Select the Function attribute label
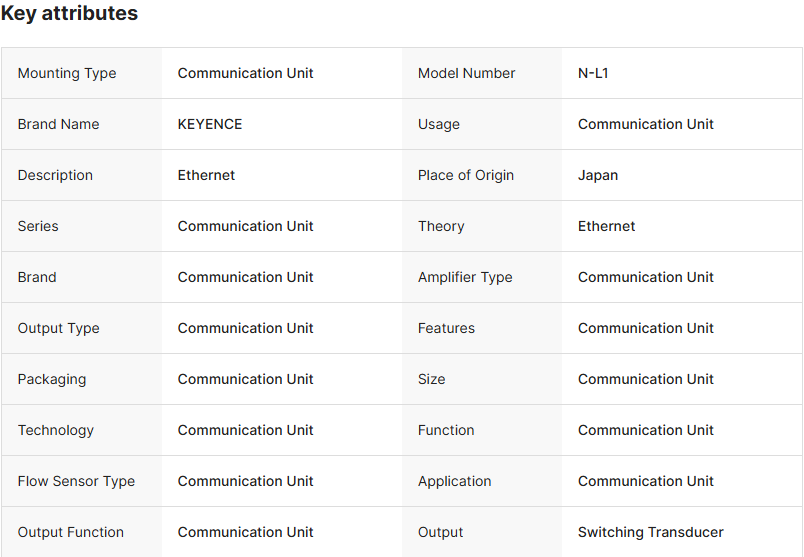Image resolution: width=804 pixels, height=557 pixels. click(446, 430)
